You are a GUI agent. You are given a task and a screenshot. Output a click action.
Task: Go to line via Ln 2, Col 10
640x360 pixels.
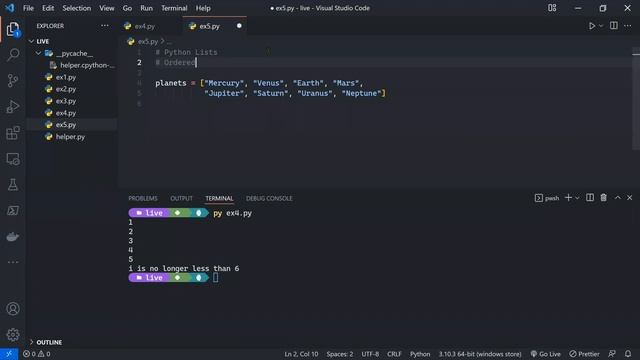(x=301, y=354)
